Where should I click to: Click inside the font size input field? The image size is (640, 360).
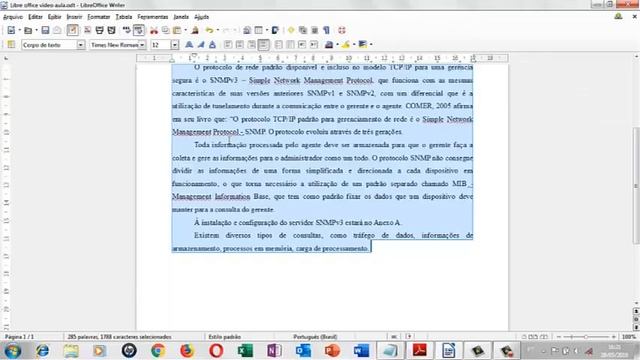point(160,45)
